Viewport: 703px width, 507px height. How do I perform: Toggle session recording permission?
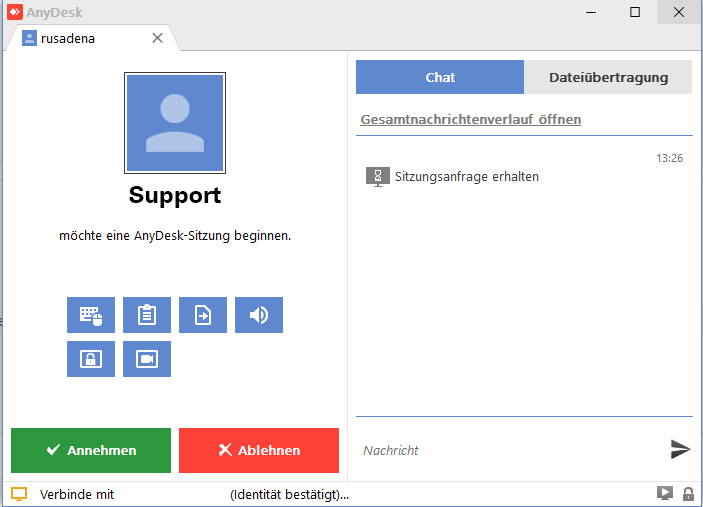coord(147,359)
